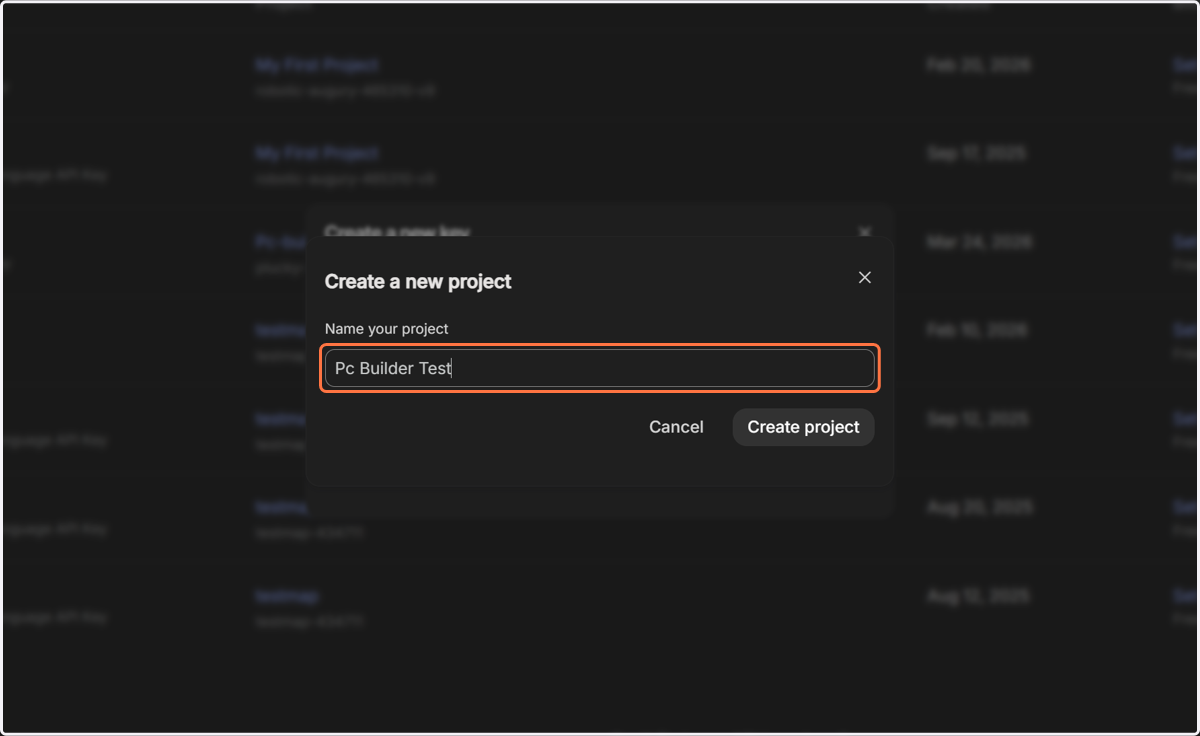Click the Create project button
This screenshot has height=736, width=1200.
click(x=803, y=427)
